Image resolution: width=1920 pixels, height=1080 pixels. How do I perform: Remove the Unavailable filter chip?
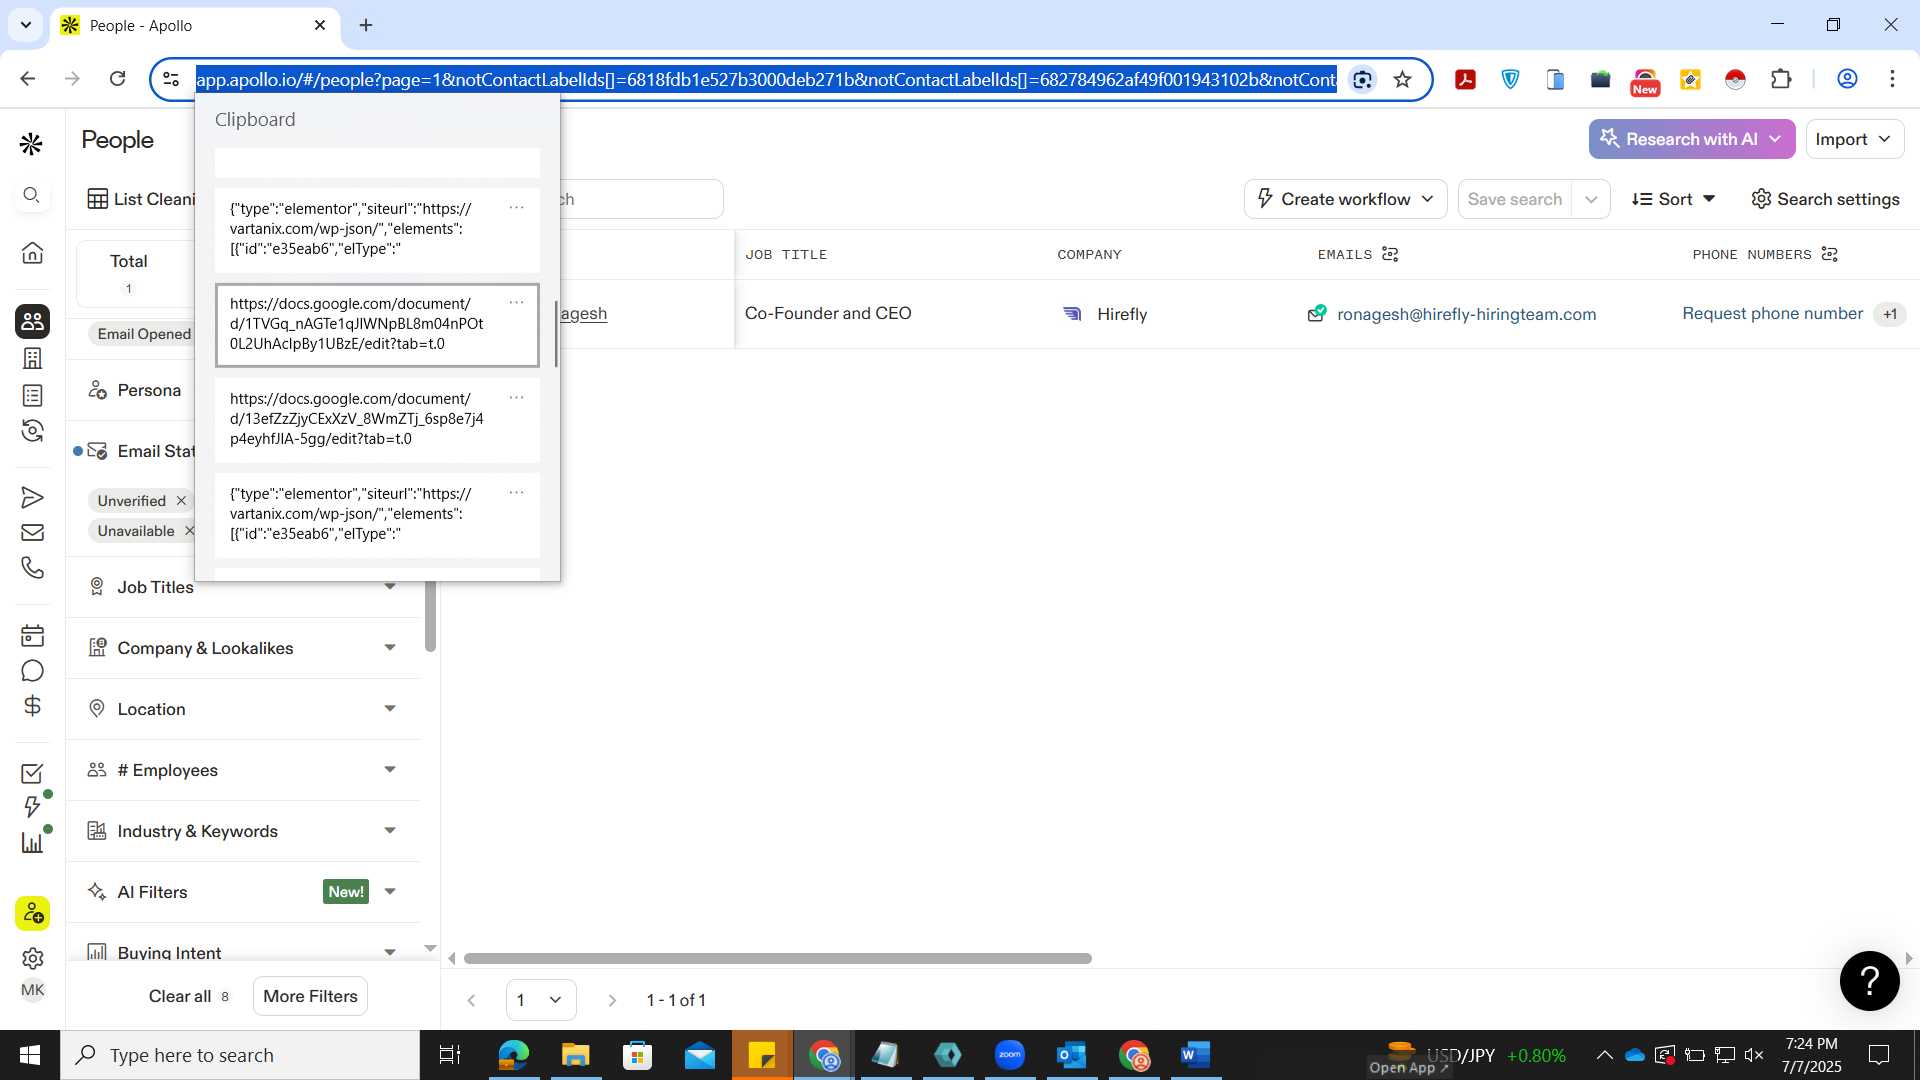click(x=189, y=530)
